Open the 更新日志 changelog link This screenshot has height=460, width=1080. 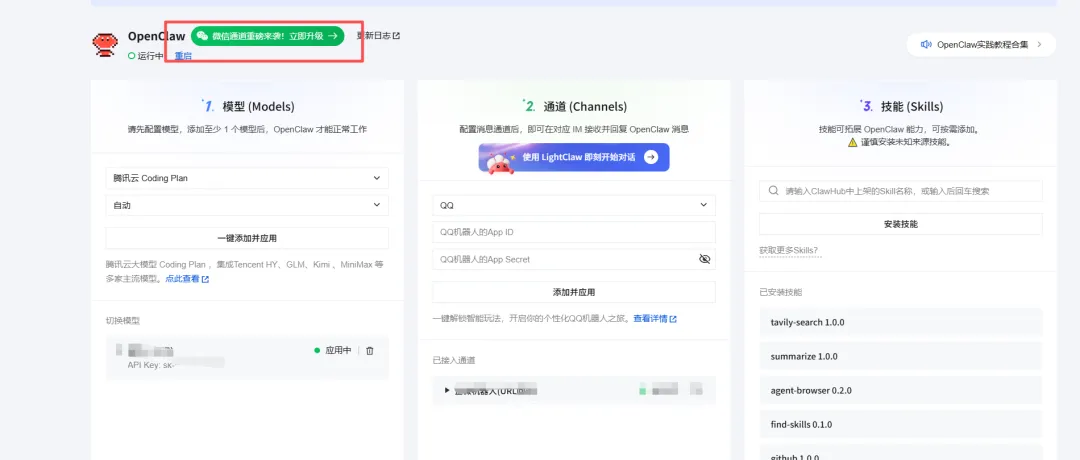pyautogui.click(x=378, y=36)
